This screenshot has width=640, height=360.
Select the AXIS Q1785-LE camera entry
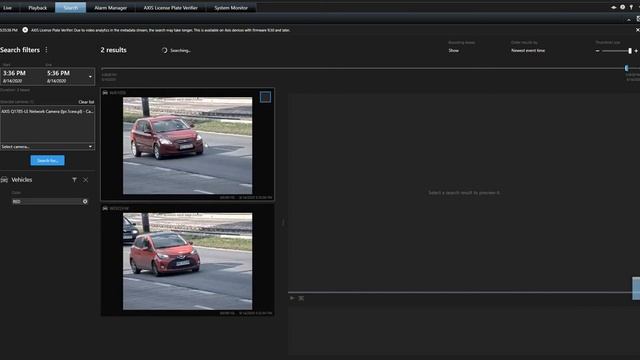click(47, 111)
